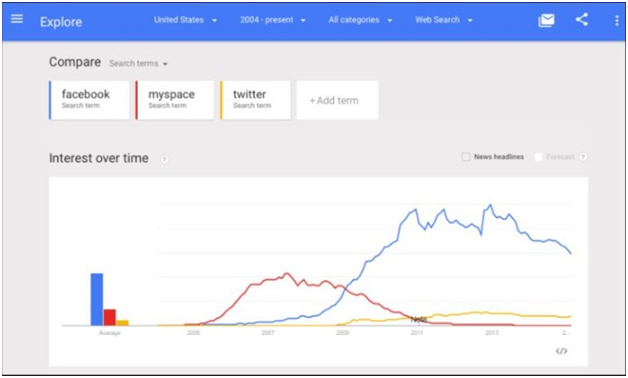Viewport: 628px width, 378px height.
Task: Click the embed code icon below chart
Action: (x=562, y=351)
